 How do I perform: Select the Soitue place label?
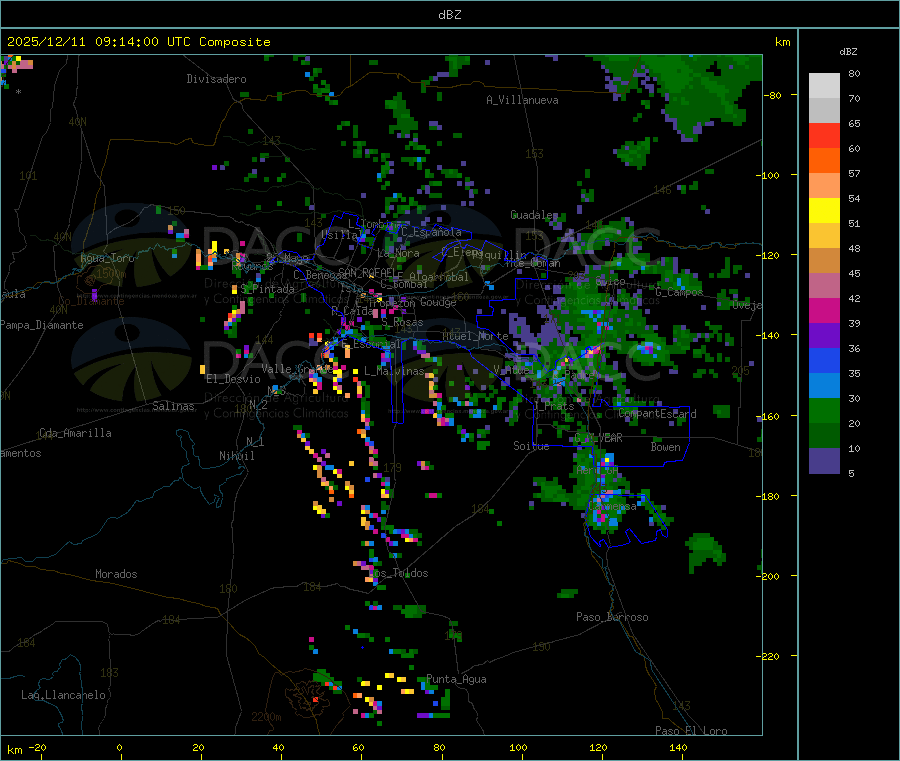(531, 446)
